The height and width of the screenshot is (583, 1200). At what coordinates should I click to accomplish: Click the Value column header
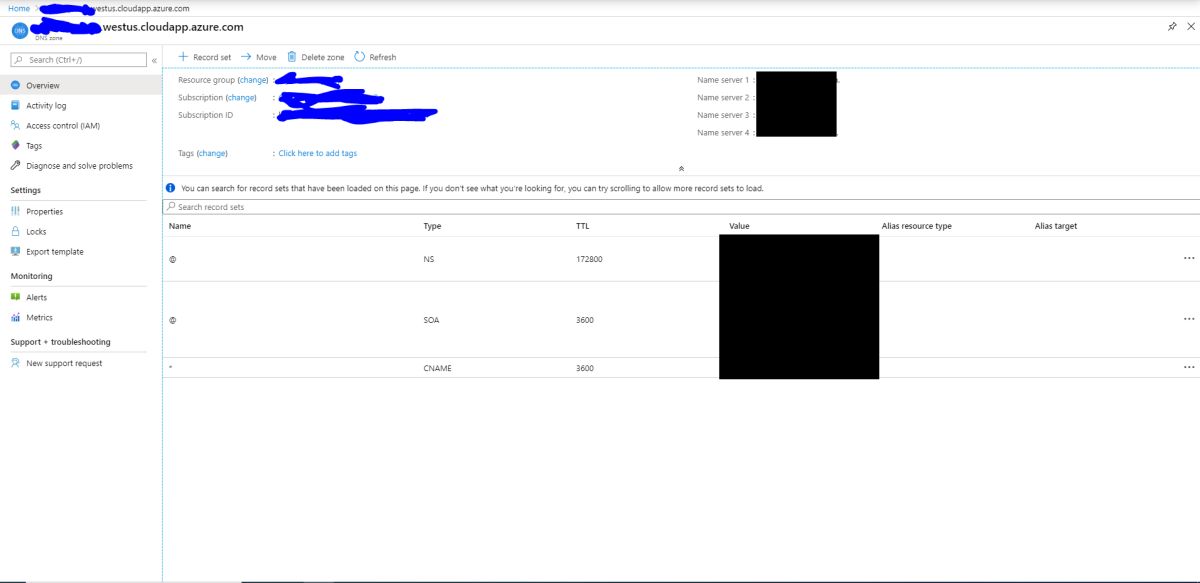click(739, 226)
